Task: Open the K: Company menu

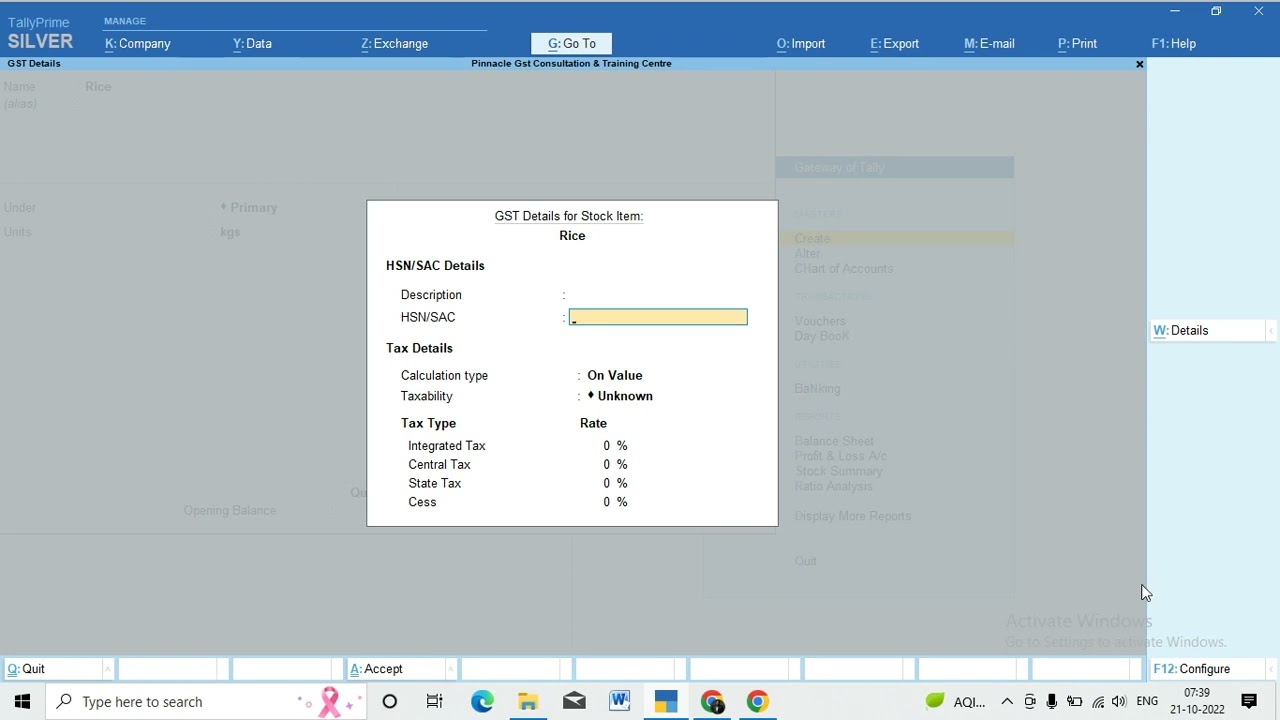Action: pyautogui.click(x=138, y=44)
